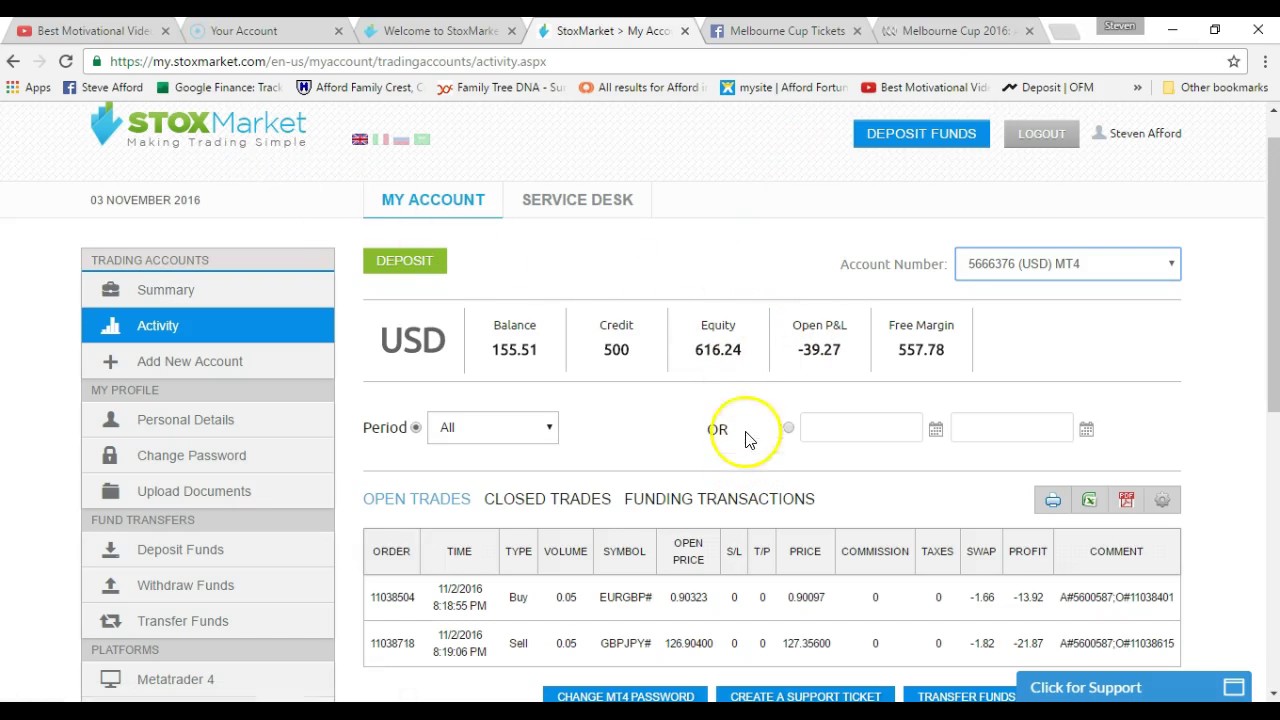
Task: Go back using browser back arrow
Action: (x=14, y=61)
